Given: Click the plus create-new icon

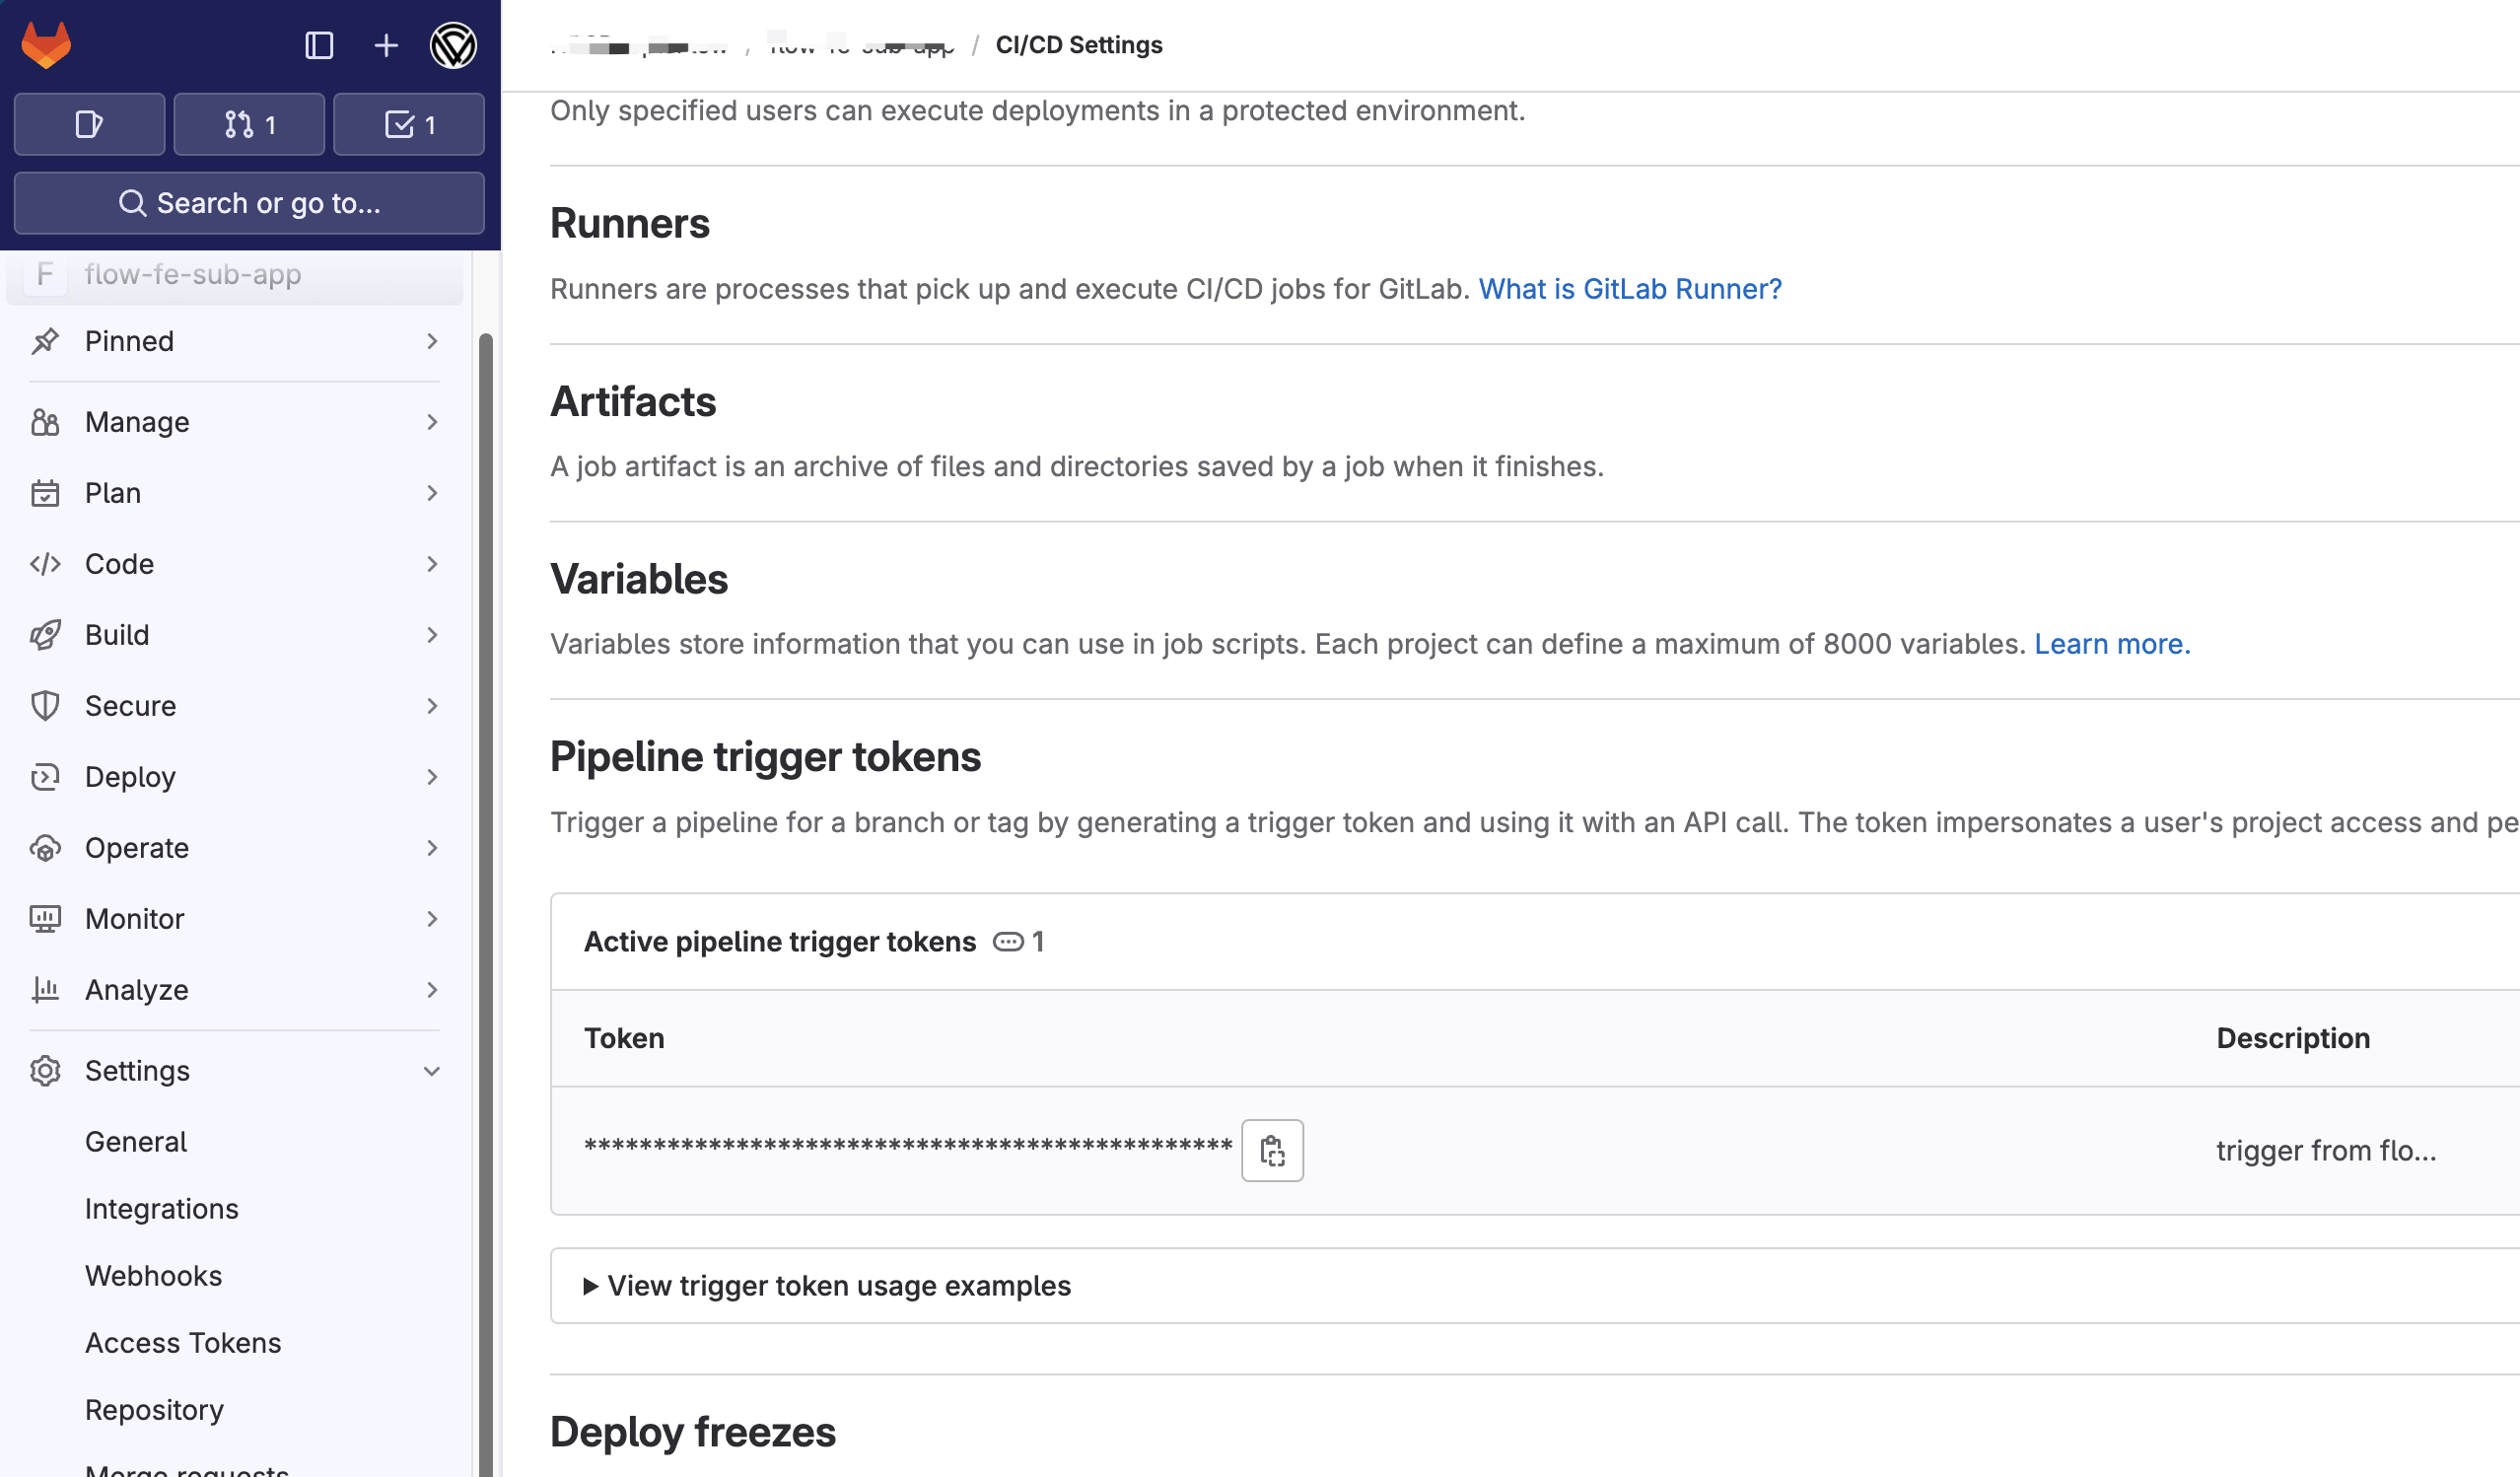Looking at the screenshot, I should [x=386, y=45].
